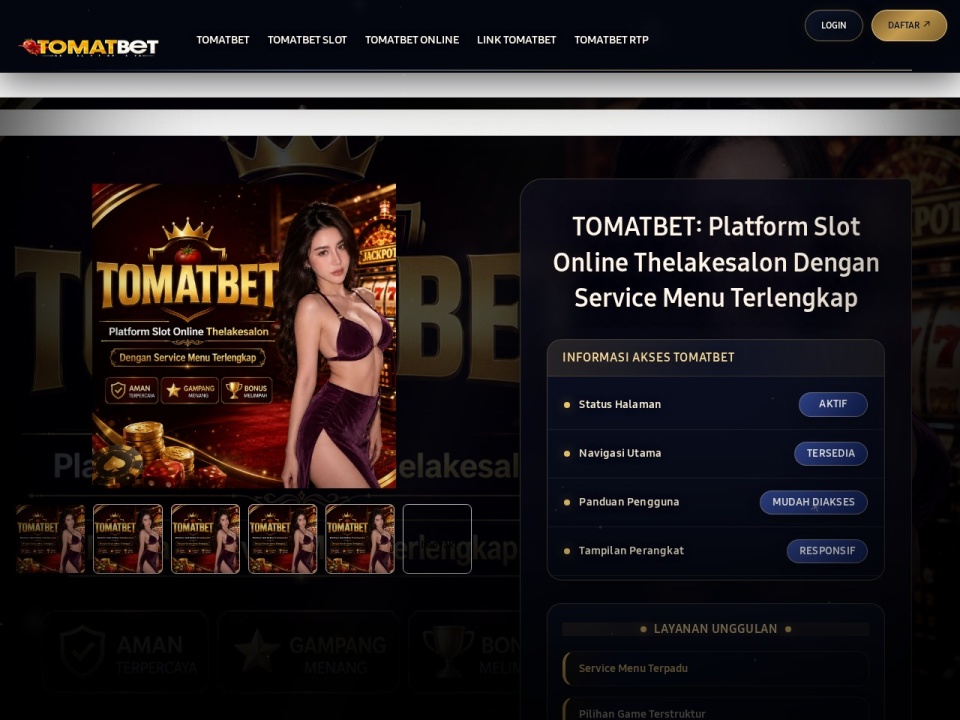This screenshot has height=720, width=960.
Task: Click the star GAMPANG MENANG icon below gallery
Action: click(257, 651)
